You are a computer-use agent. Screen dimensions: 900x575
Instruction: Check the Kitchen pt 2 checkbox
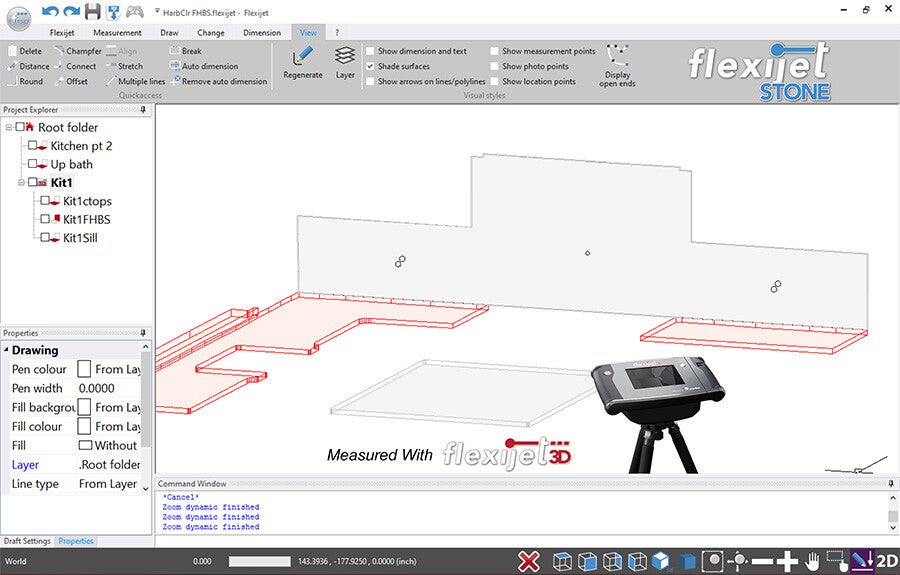tap(32, 145)
